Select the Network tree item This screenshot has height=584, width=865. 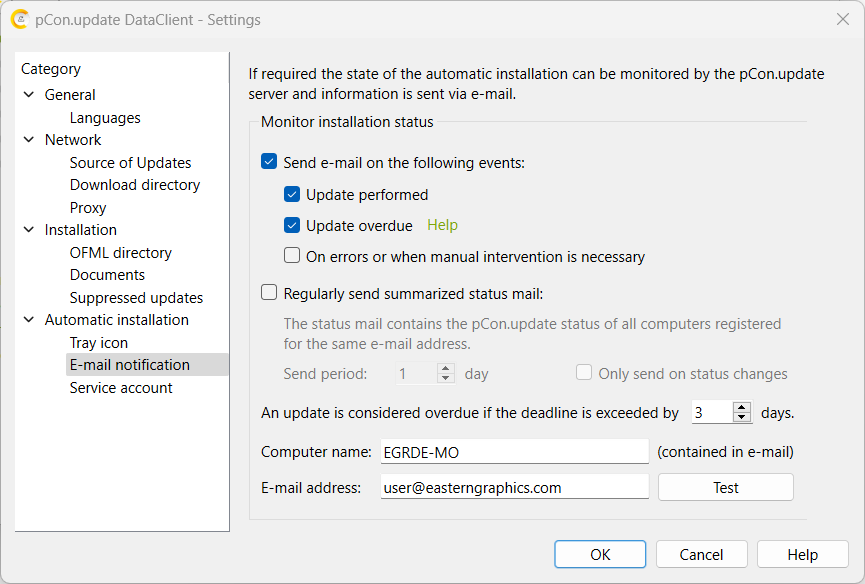[73, 140]
